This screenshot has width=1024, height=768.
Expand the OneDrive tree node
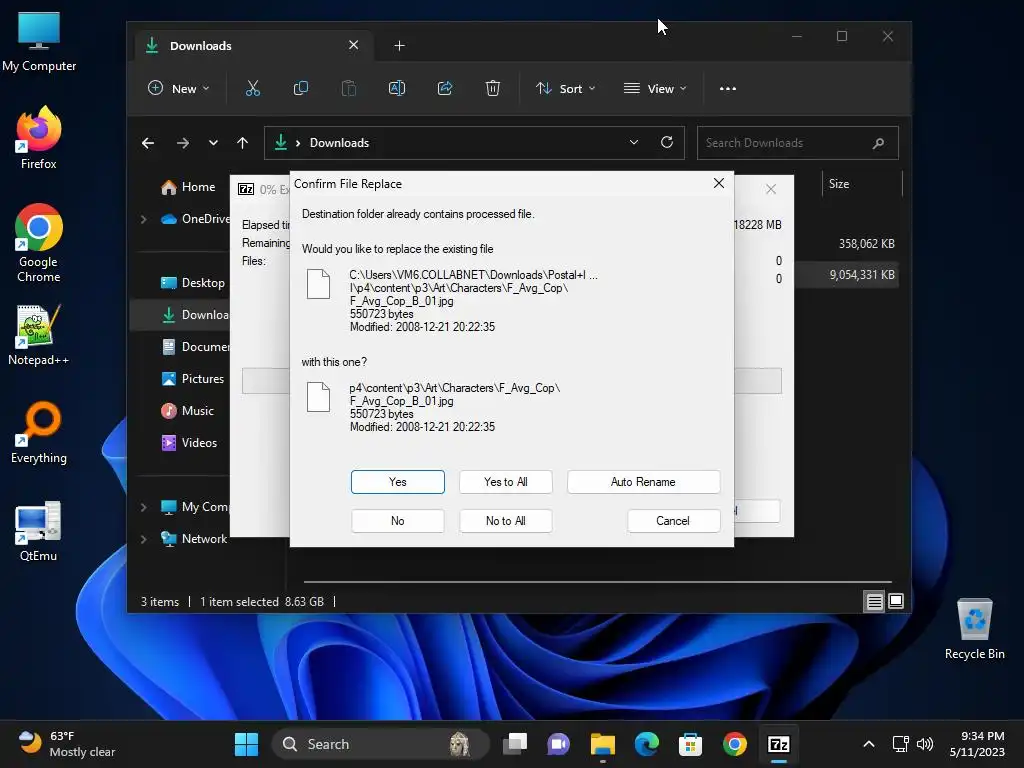(144, 219)
